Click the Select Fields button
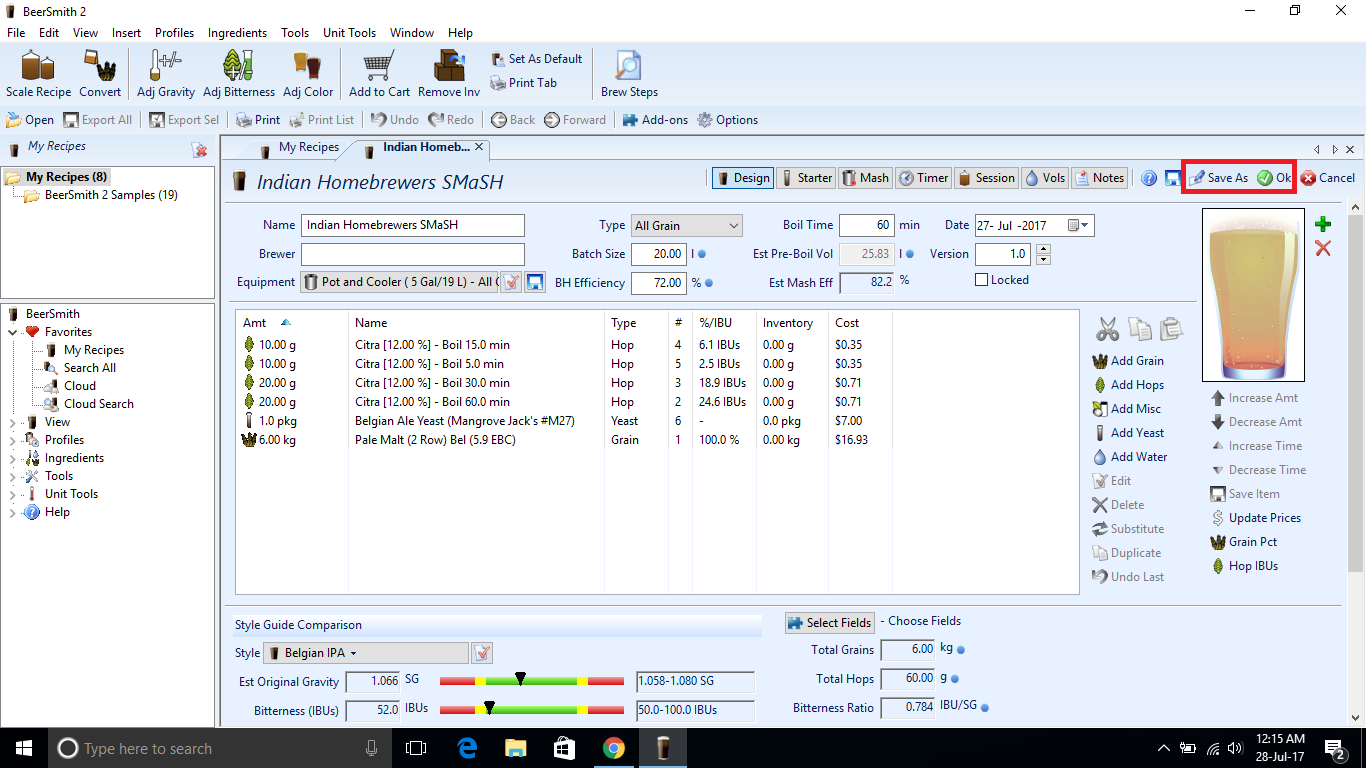Image resolution: width=1366 pixels, height=768 pixels. pos(830,623)
